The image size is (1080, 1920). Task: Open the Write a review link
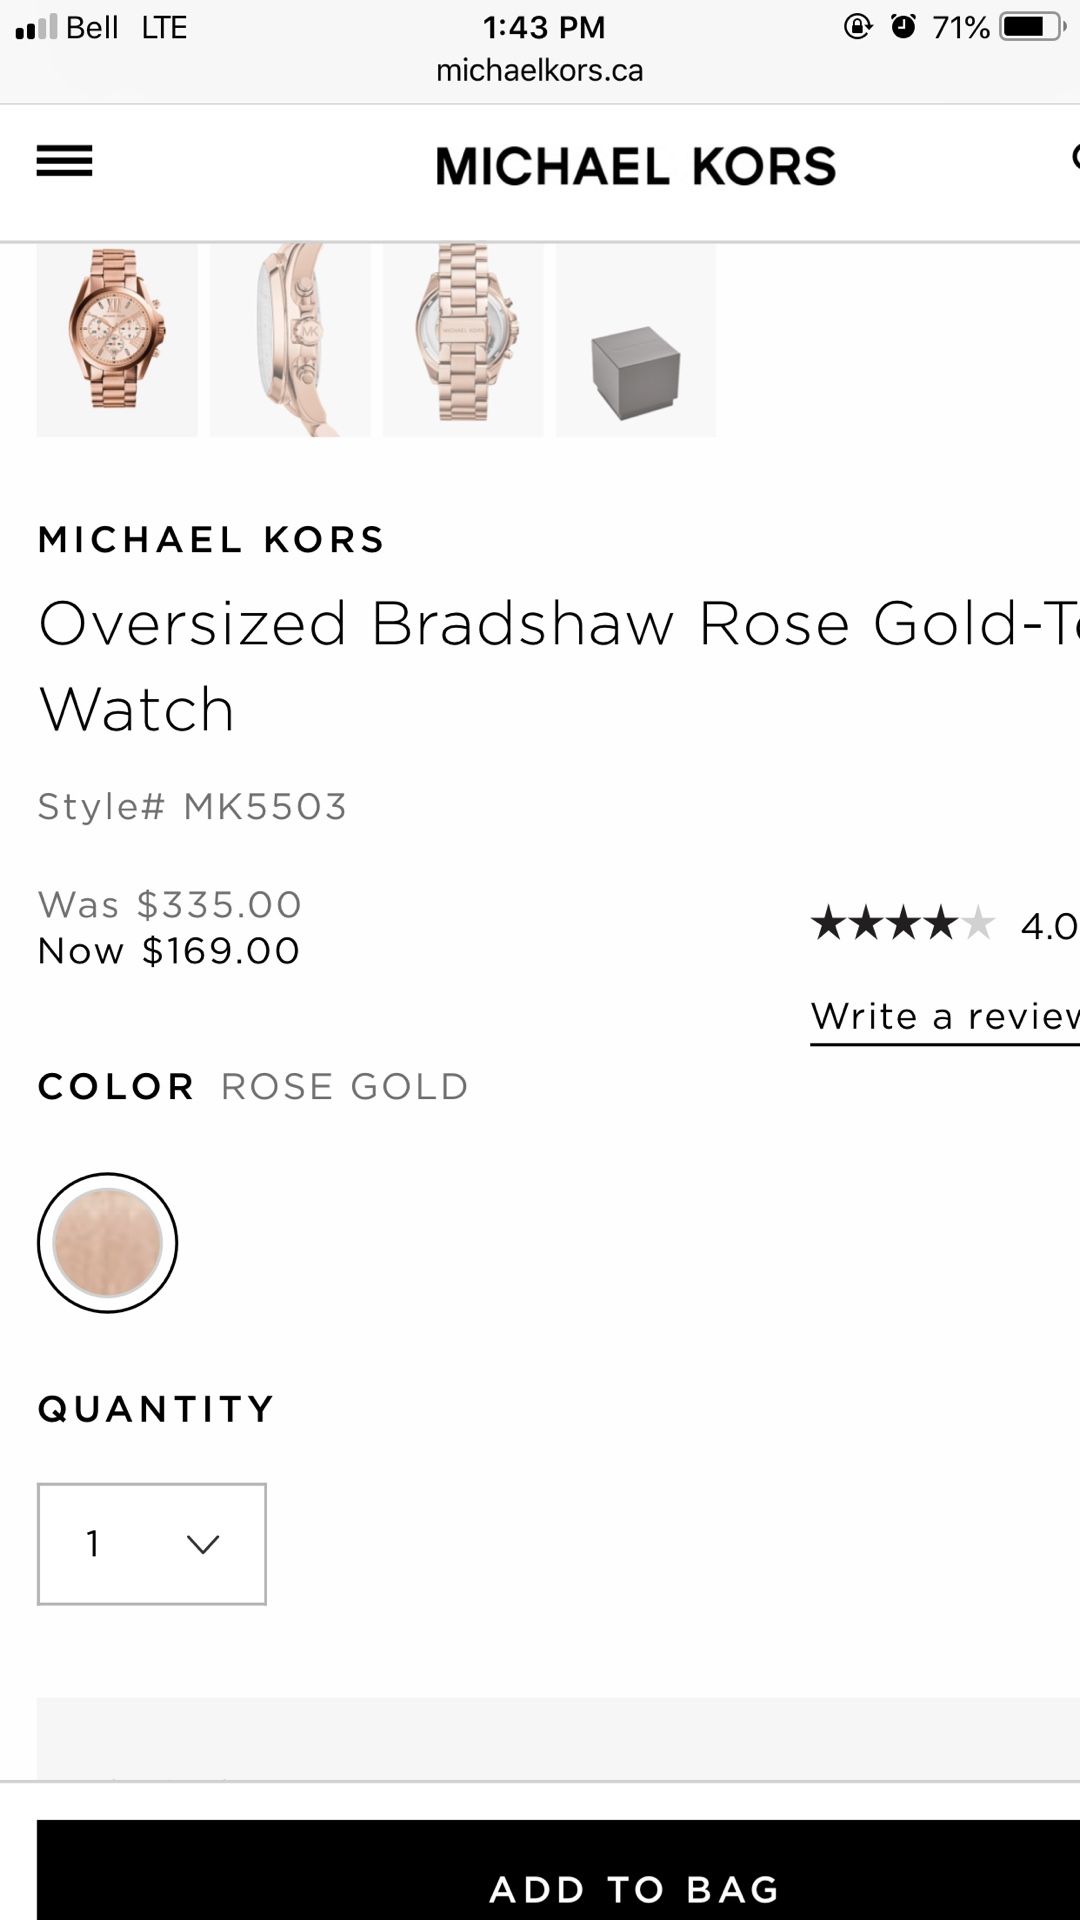click(944, 1017)
